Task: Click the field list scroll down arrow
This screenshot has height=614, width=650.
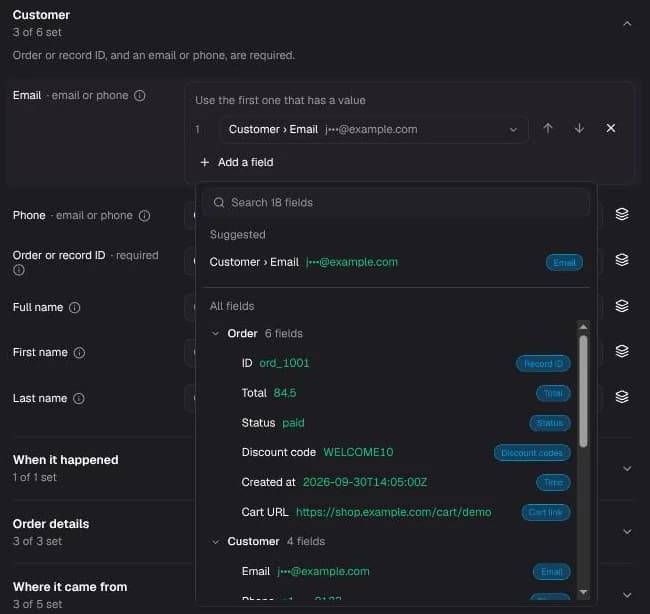Action: pos(583,592)
